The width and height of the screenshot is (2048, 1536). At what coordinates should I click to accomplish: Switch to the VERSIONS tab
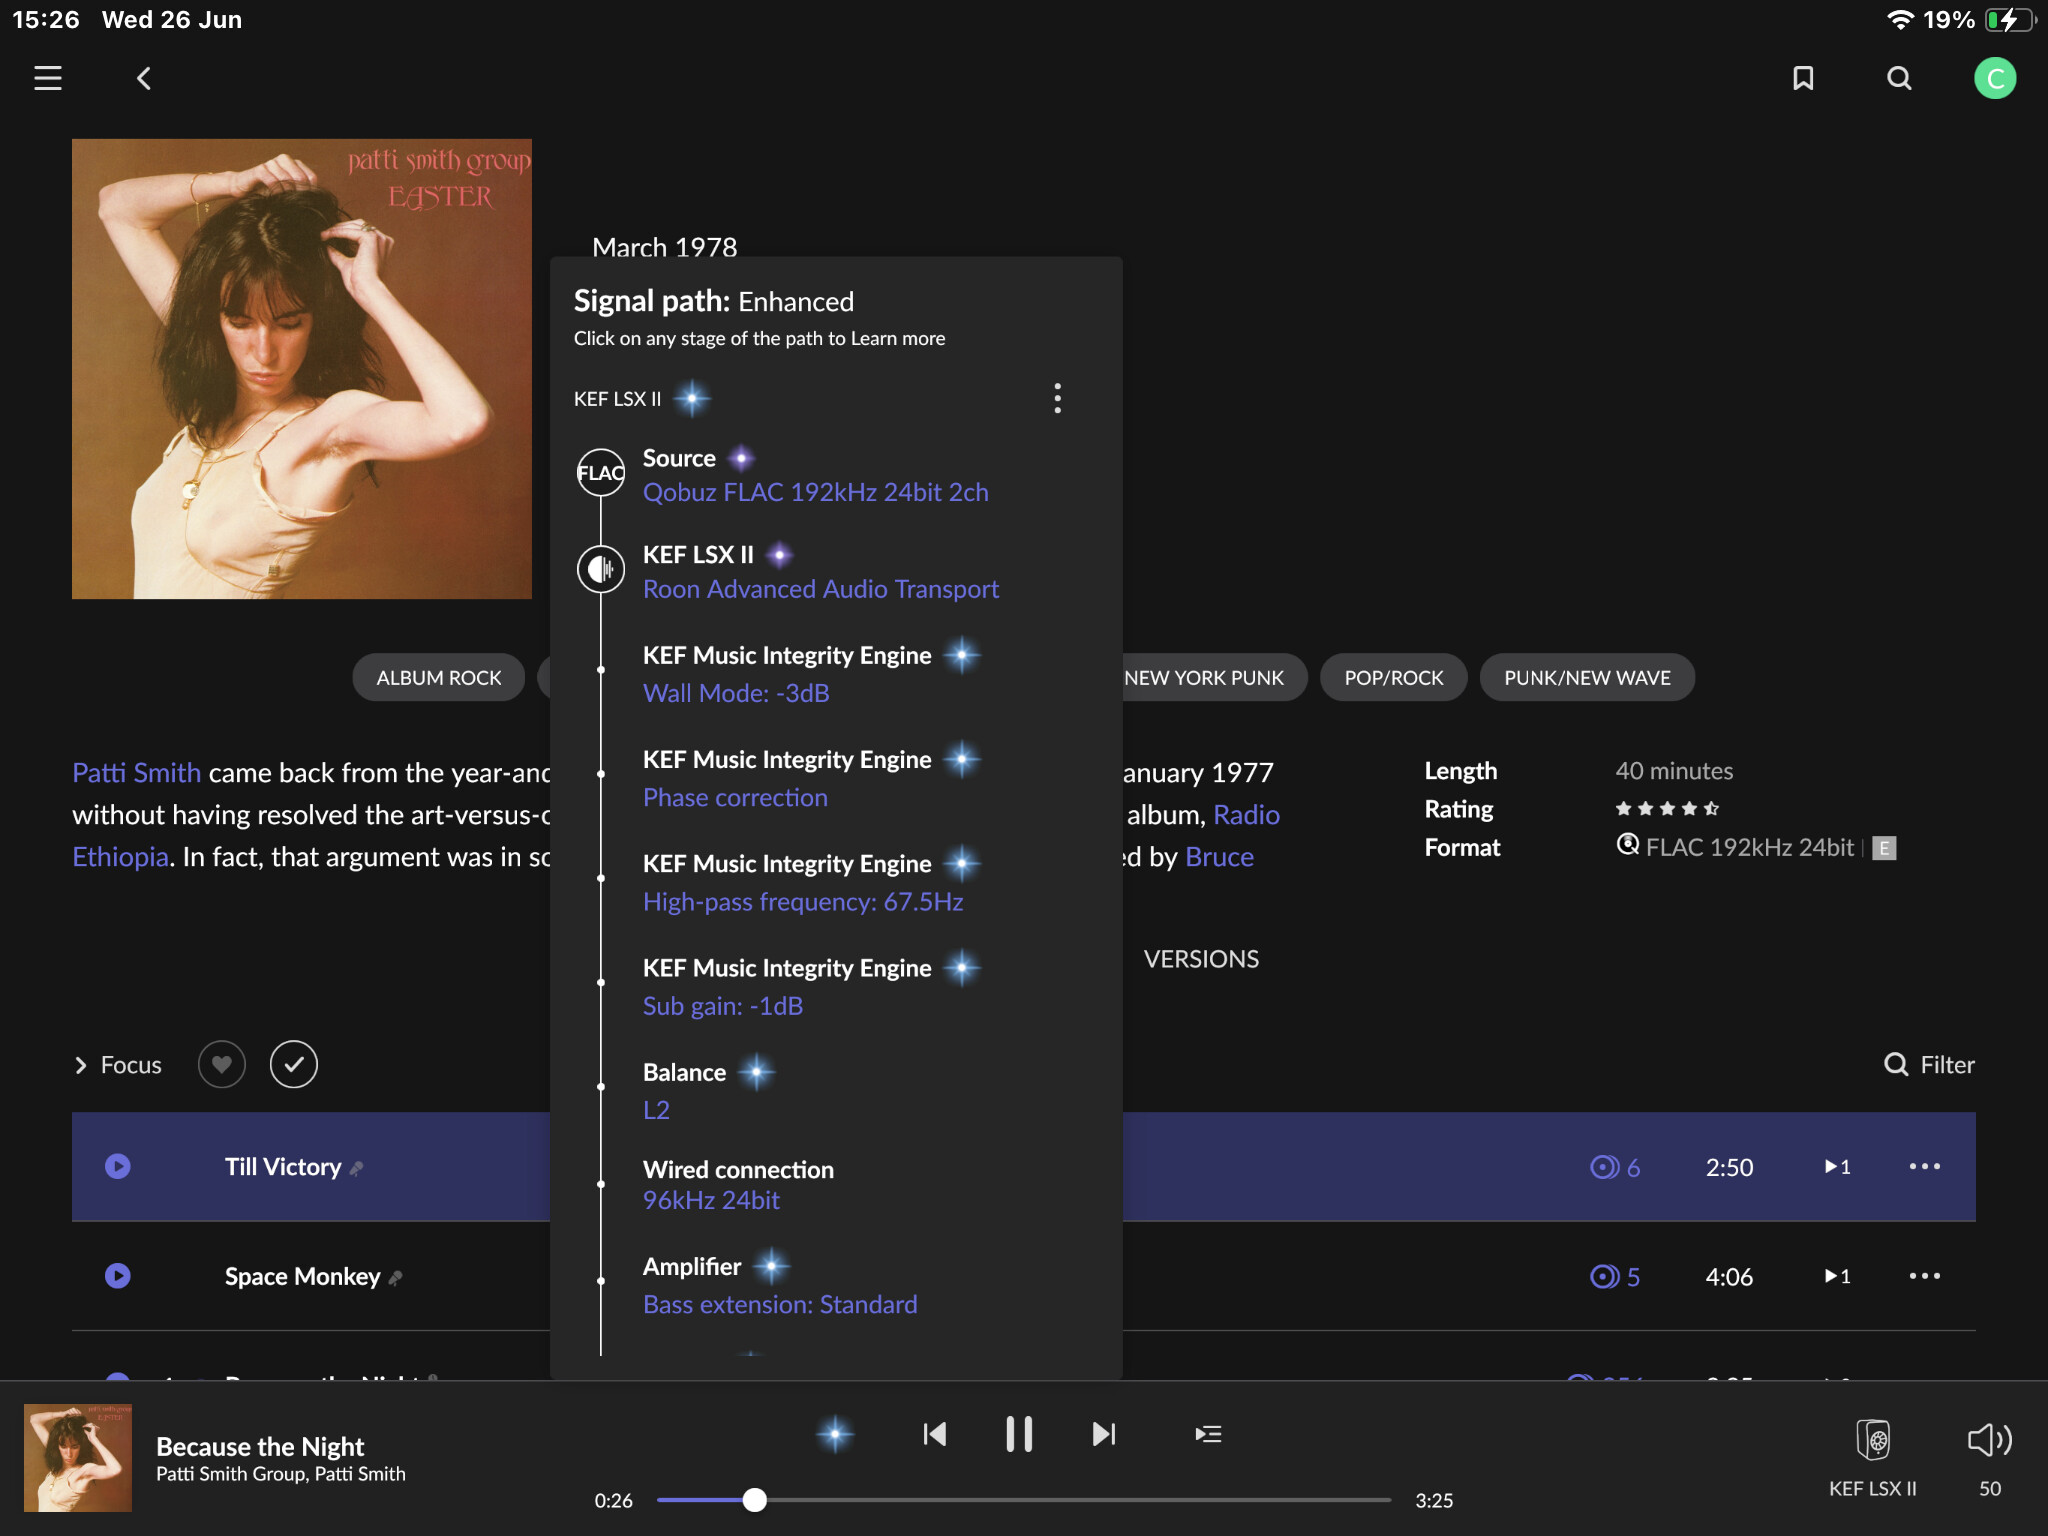[x=1201, y=959]
